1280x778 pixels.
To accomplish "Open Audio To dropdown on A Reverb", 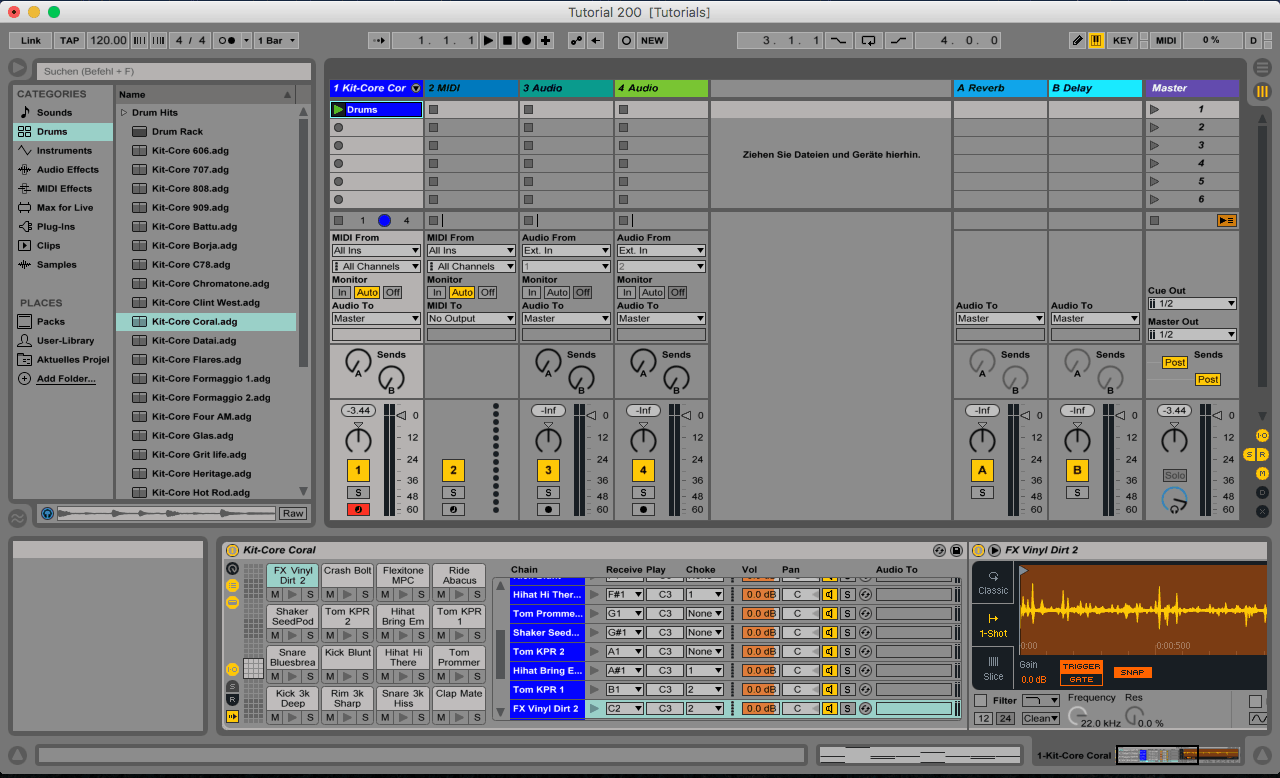I will 999,319.
